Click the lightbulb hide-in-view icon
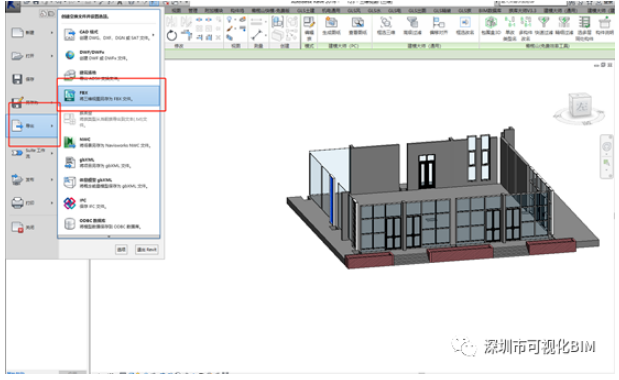The image size is (619, 380). tap(229, 19)
